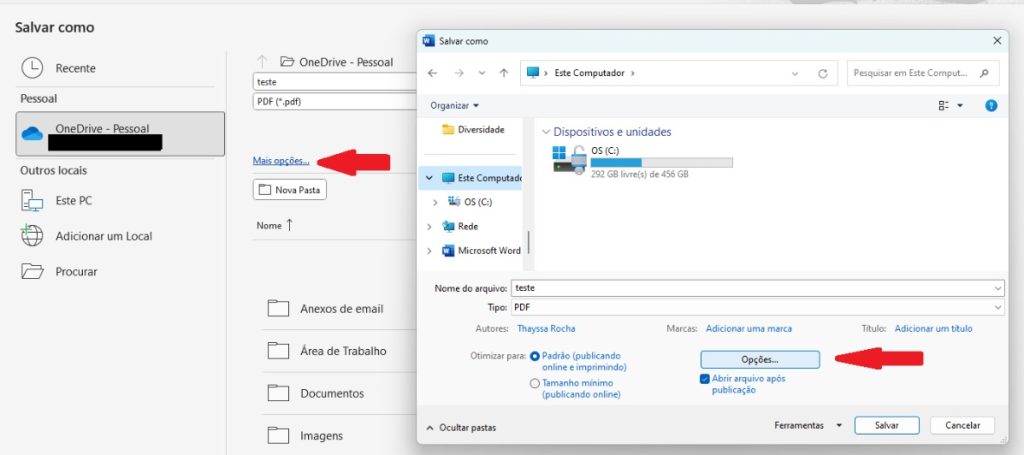Click the Procurar folder icon
This screenshot has width=1024, height=455.
pos(33,271)
